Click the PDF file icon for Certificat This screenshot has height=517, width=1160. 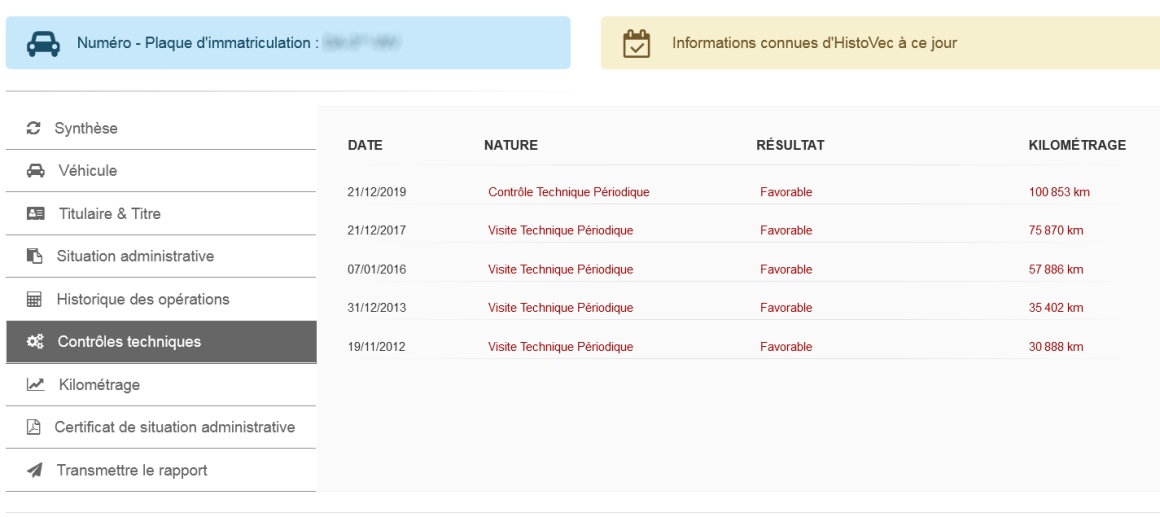coord(33,428)
